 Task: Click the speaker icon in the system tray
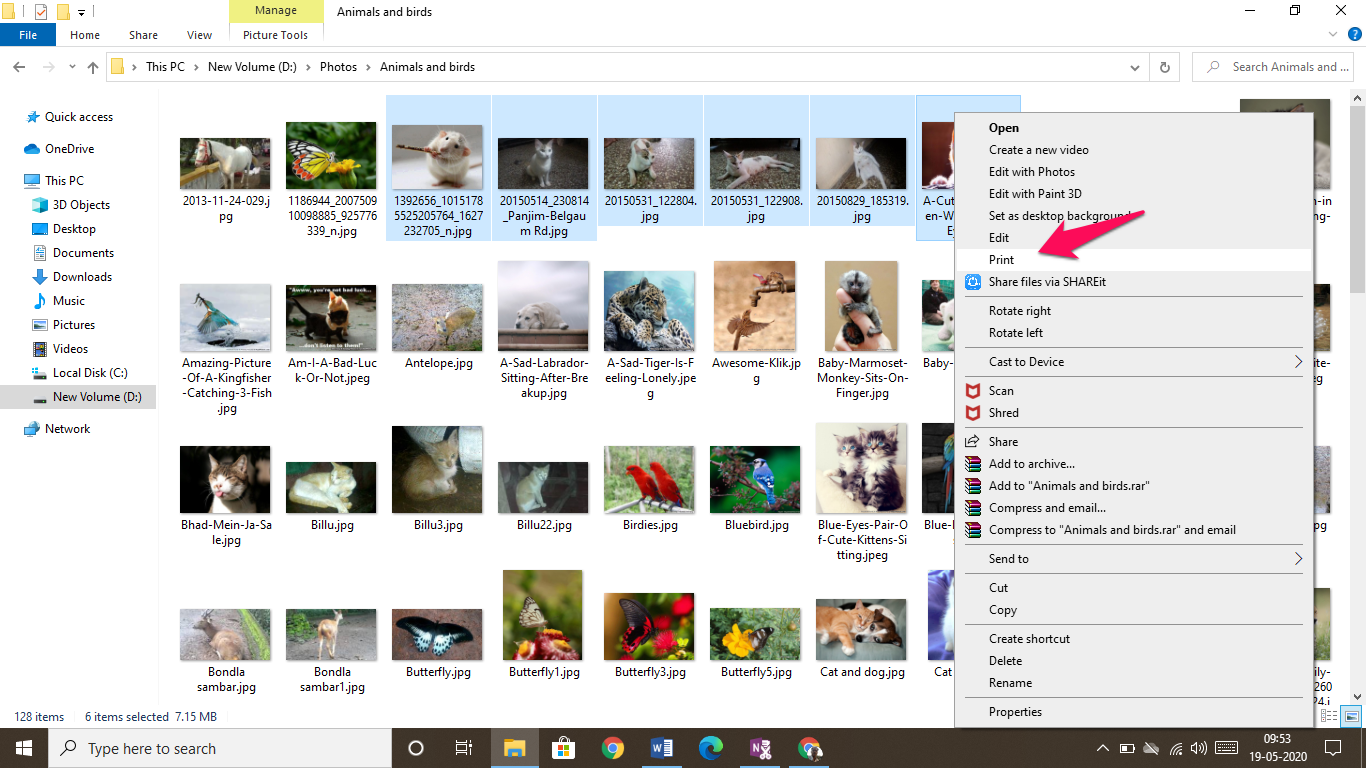tap(1196, 747)
